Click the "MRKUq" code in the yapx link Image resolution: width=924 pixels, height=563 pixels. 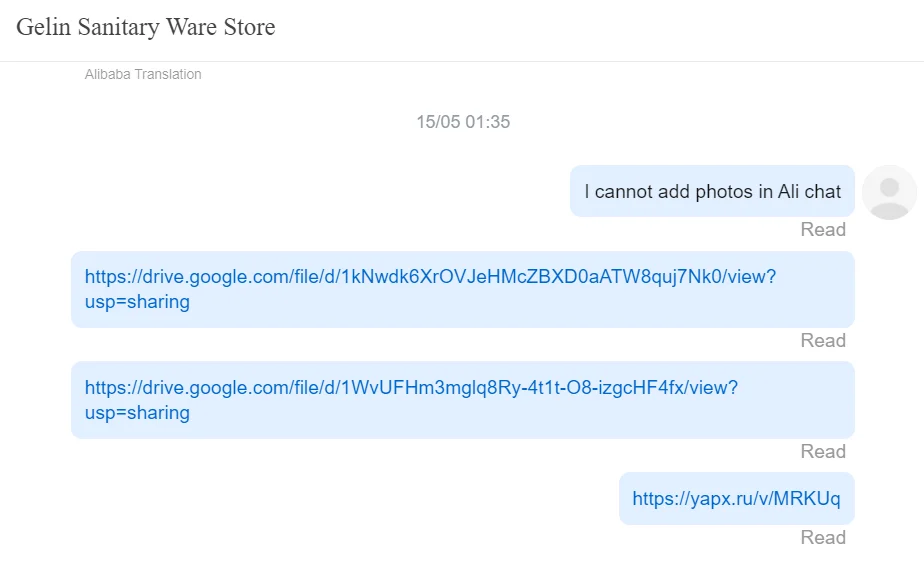808,498
